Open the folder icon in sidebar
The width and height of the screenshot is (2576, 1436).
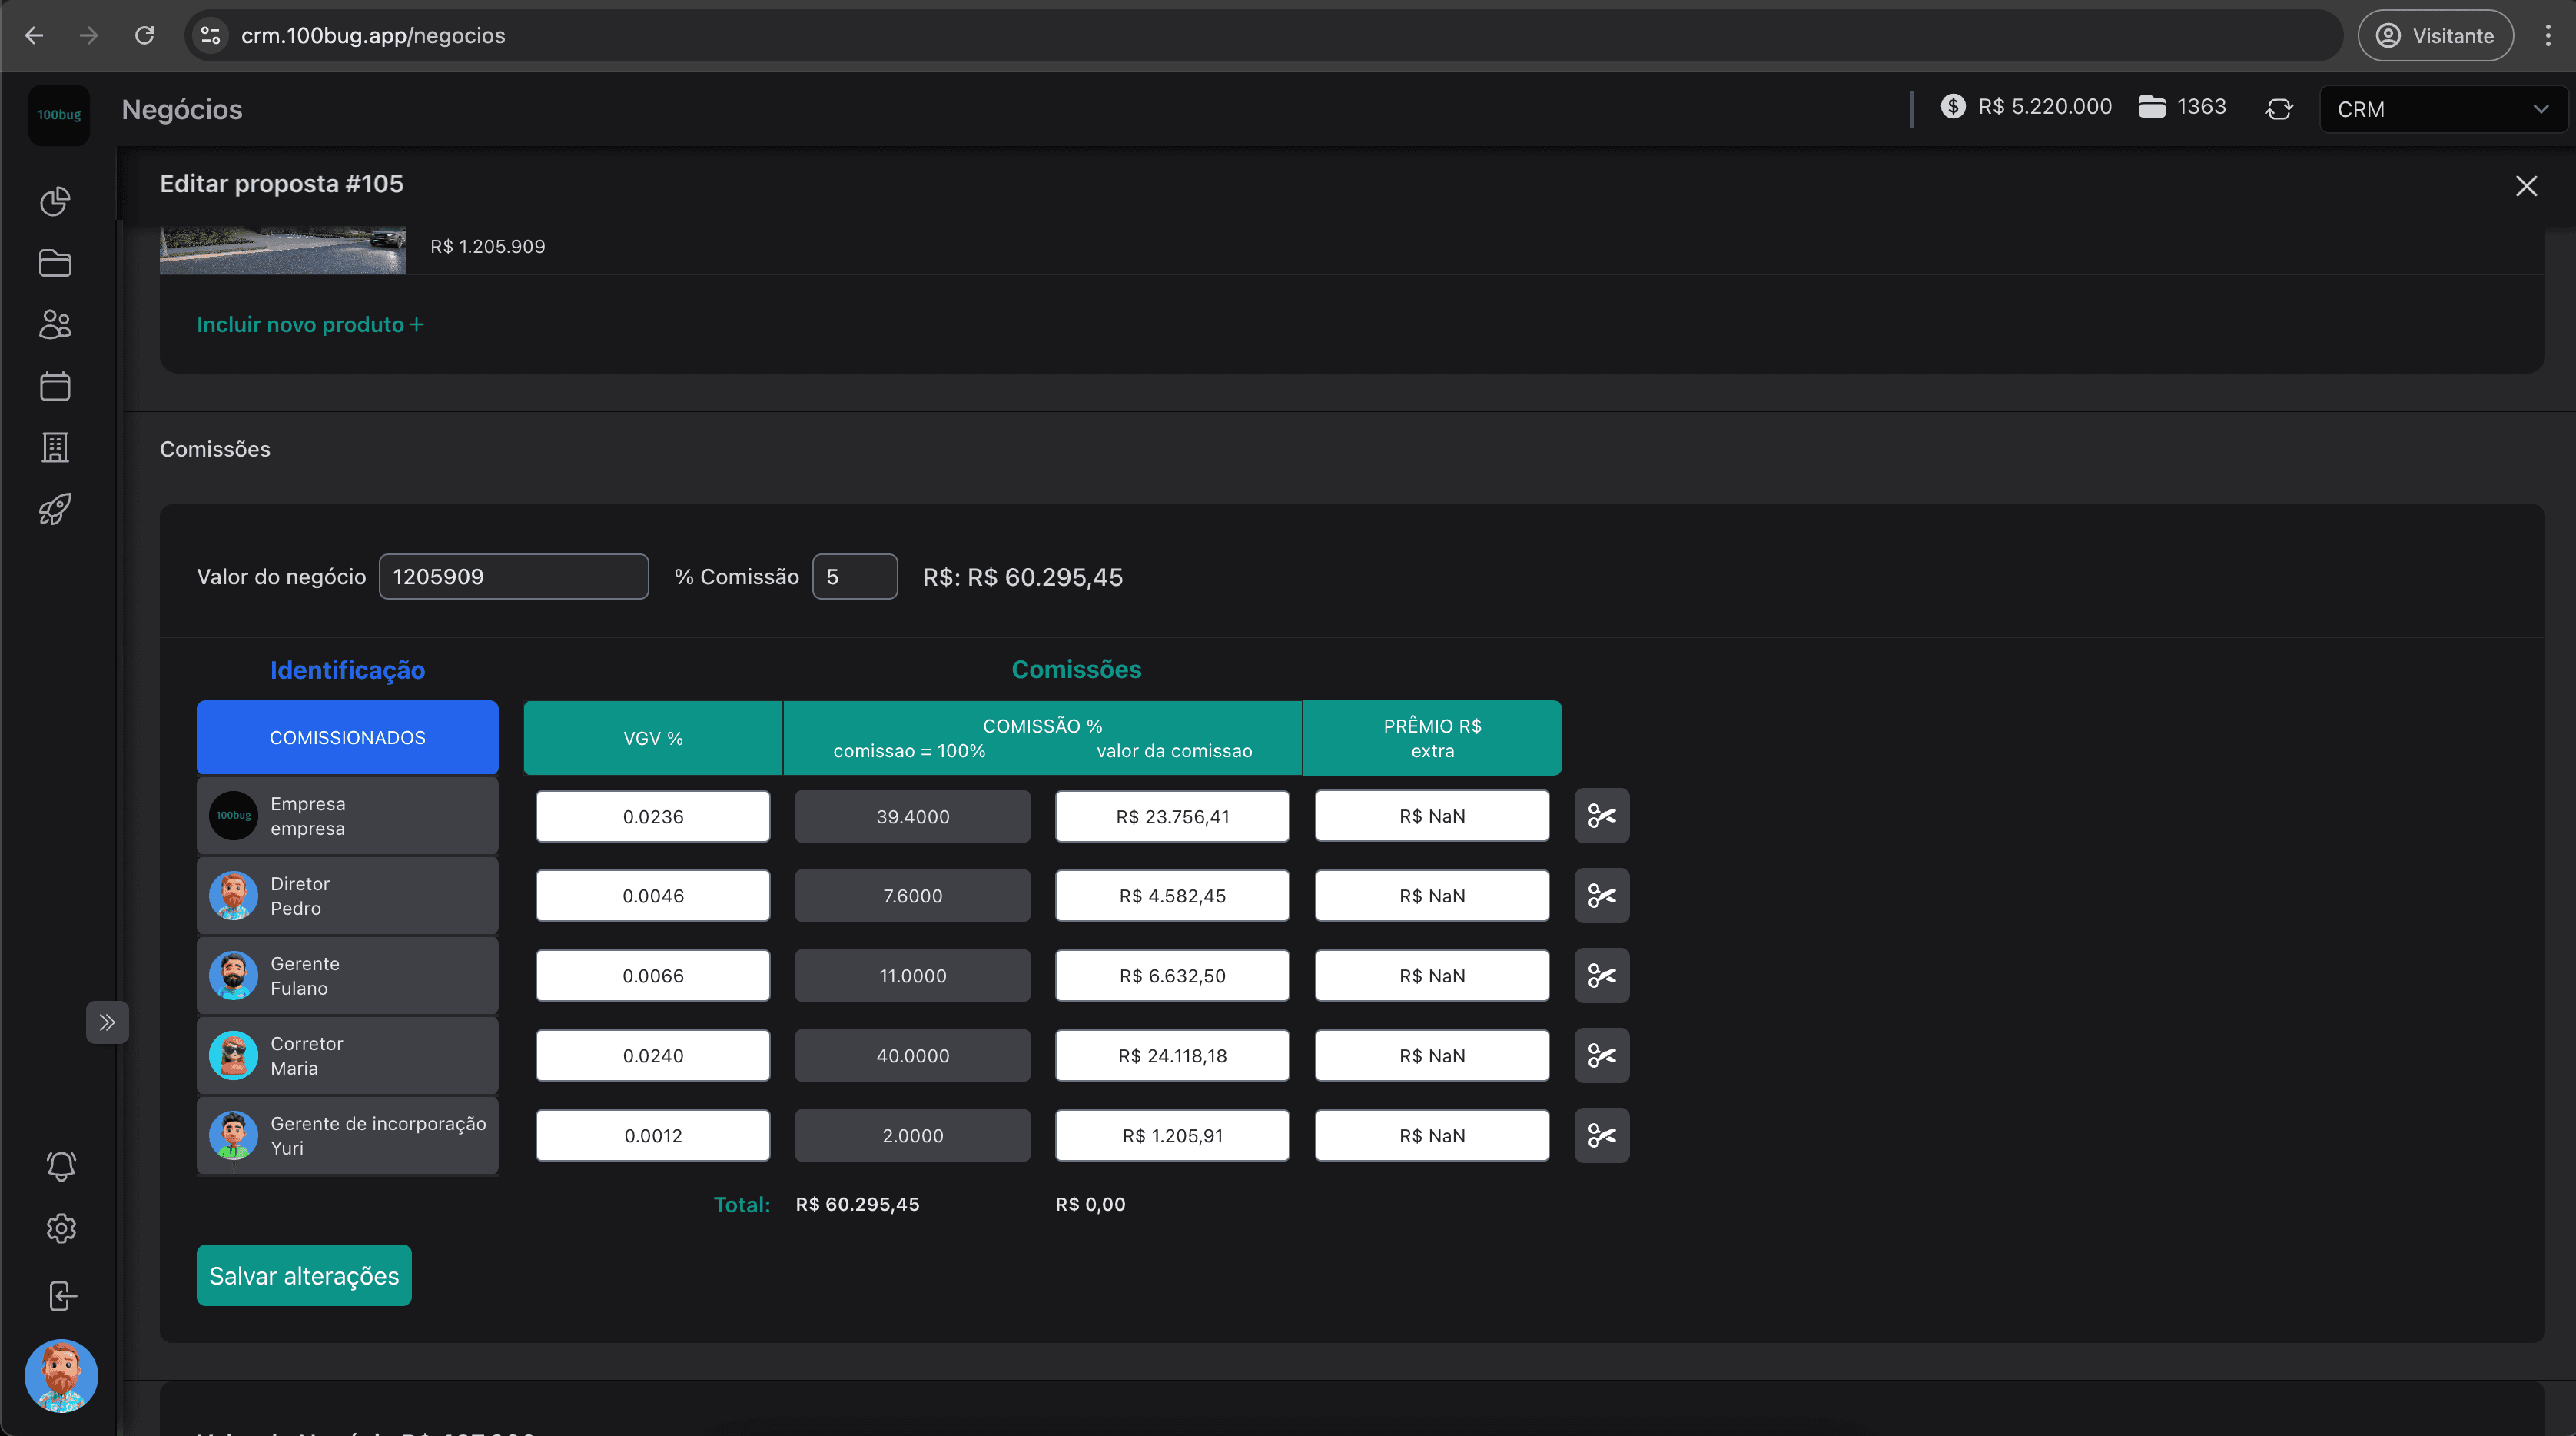55,263
